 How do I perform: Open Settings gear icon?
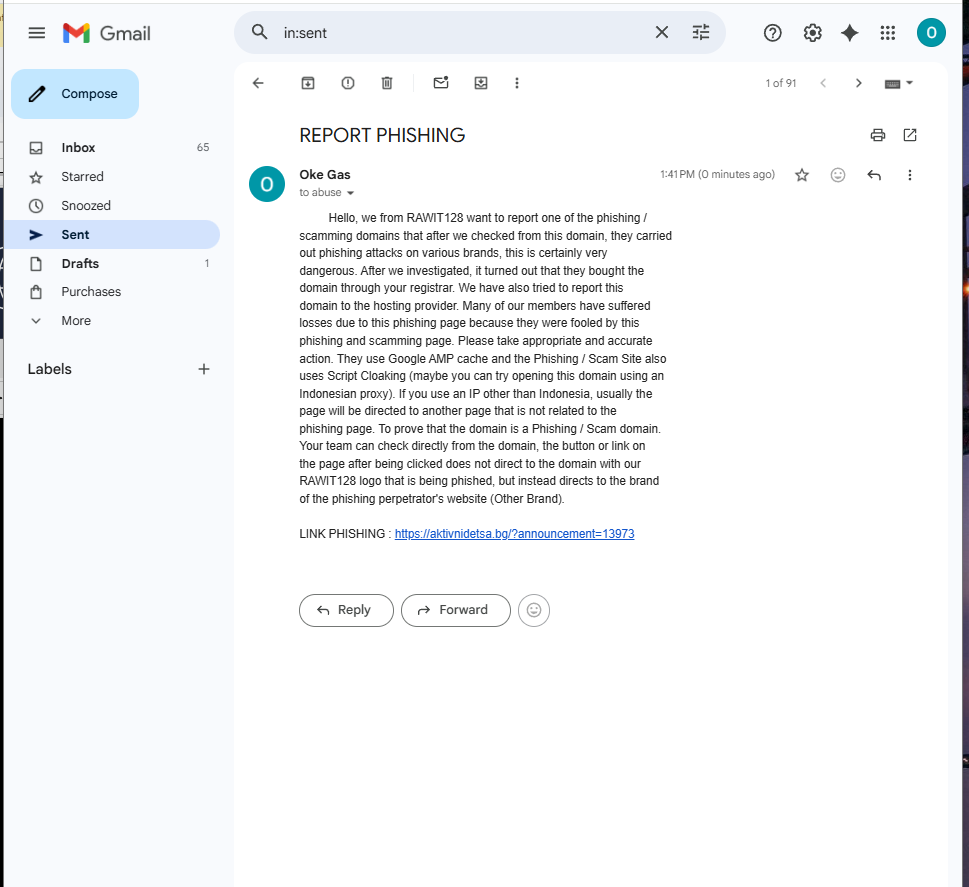pyautogui.click(x=812, y=33)
